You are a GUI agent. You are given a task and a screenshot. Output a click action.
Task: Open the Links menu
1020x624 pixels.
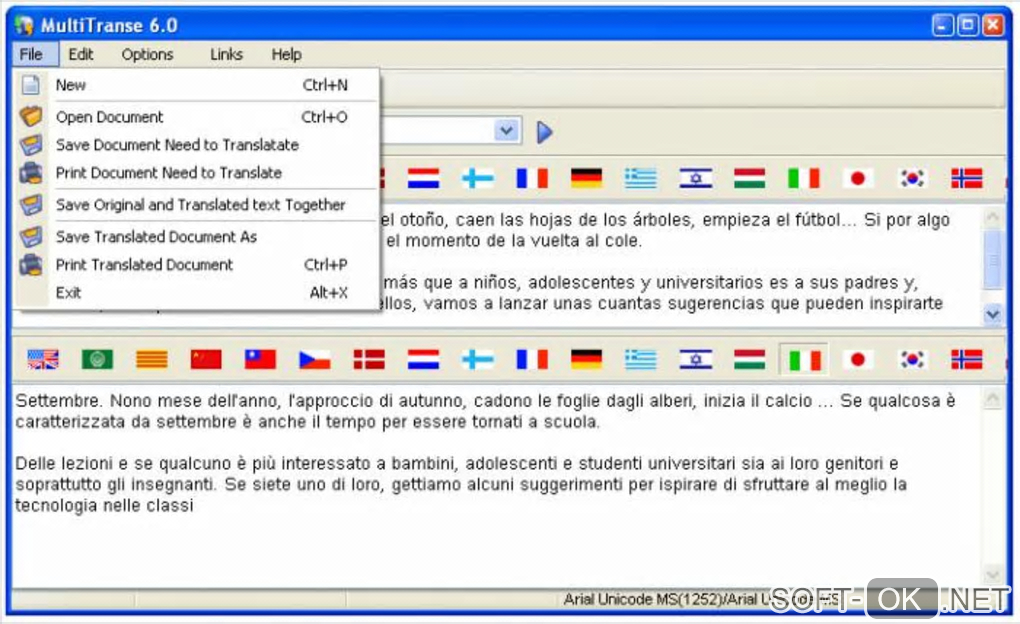[x=226, y=55]
